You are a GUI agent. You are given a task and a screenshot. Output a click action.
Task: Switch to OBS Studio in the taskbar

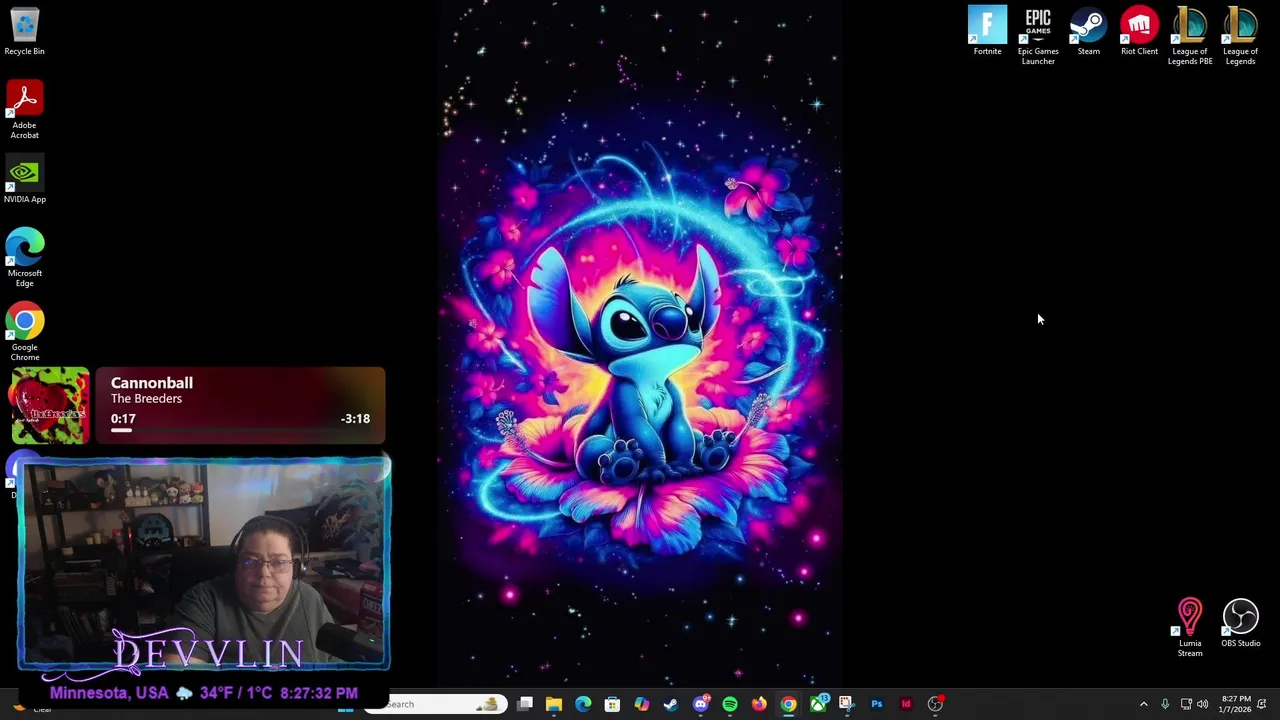point(935,704)
